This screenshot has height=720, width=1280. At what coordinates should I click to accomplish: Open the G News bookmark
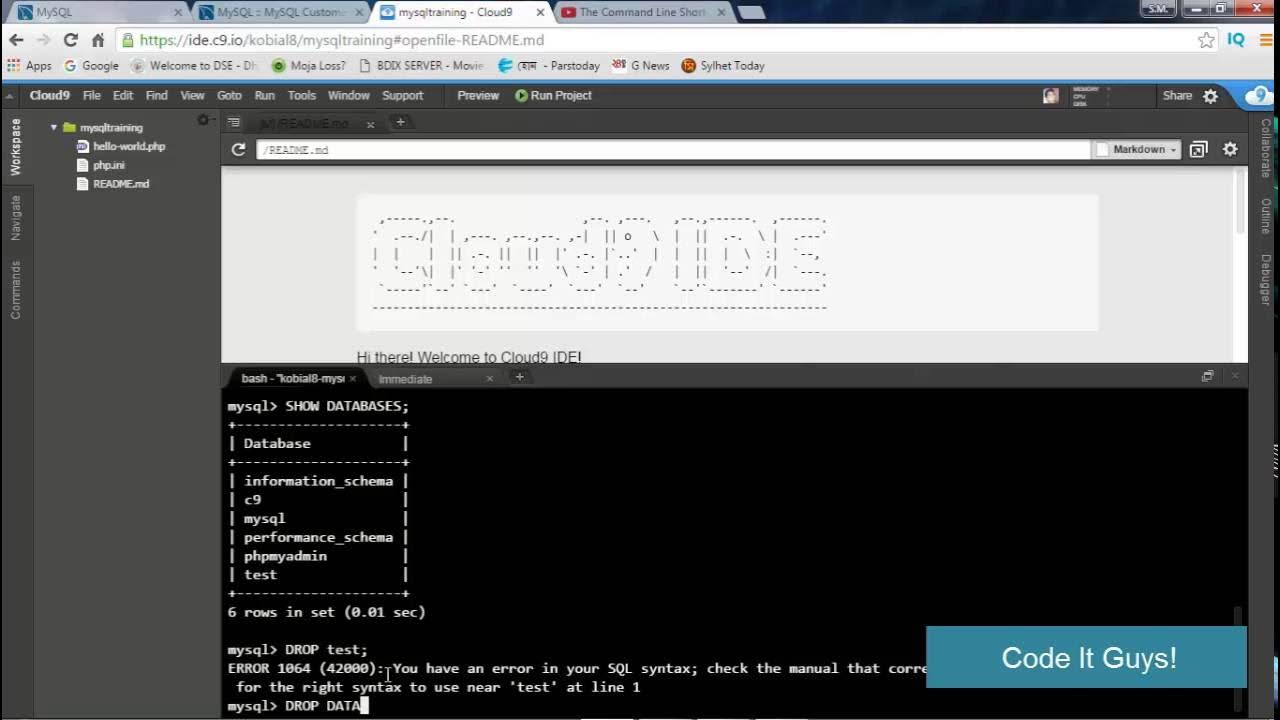click(642, 66)
